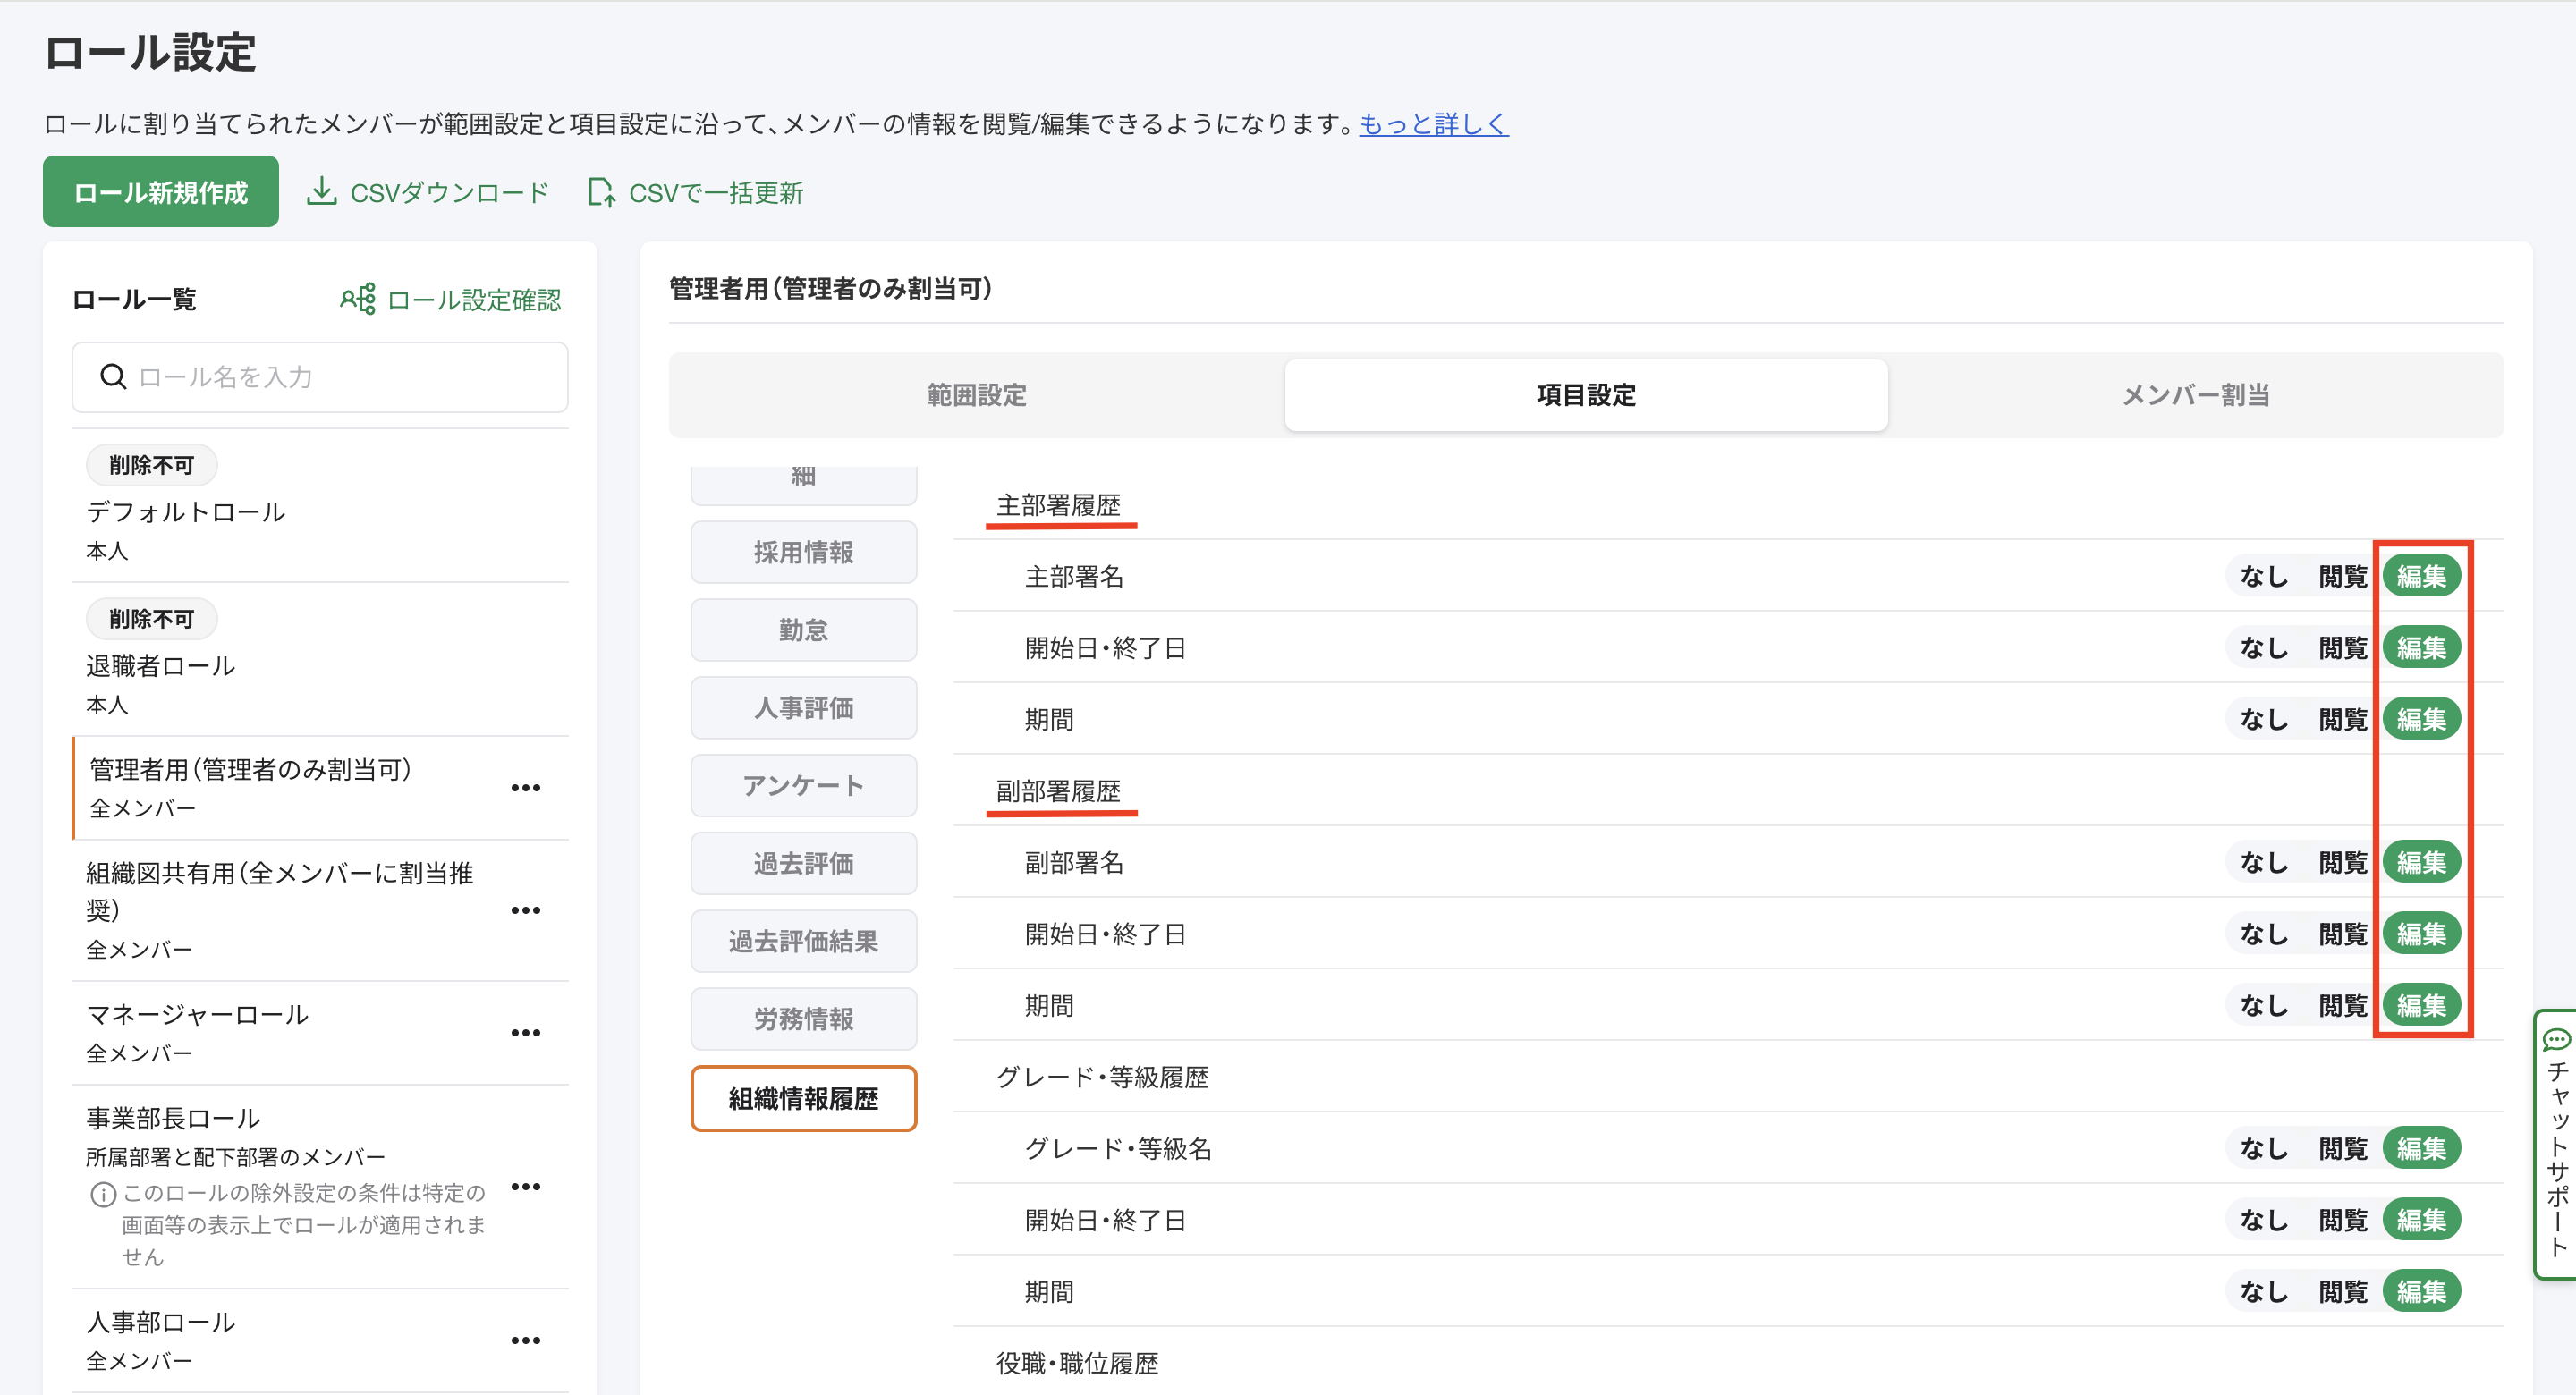Set 副部署履歴 開始日・終了日 to なし

[2264, 934]
